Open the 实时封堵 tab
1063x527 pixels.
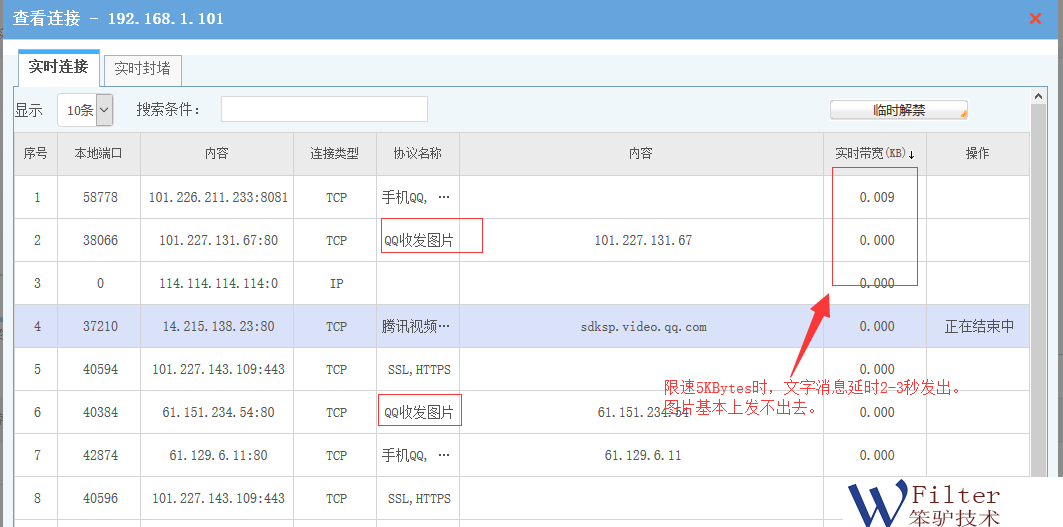click(142, 69)
